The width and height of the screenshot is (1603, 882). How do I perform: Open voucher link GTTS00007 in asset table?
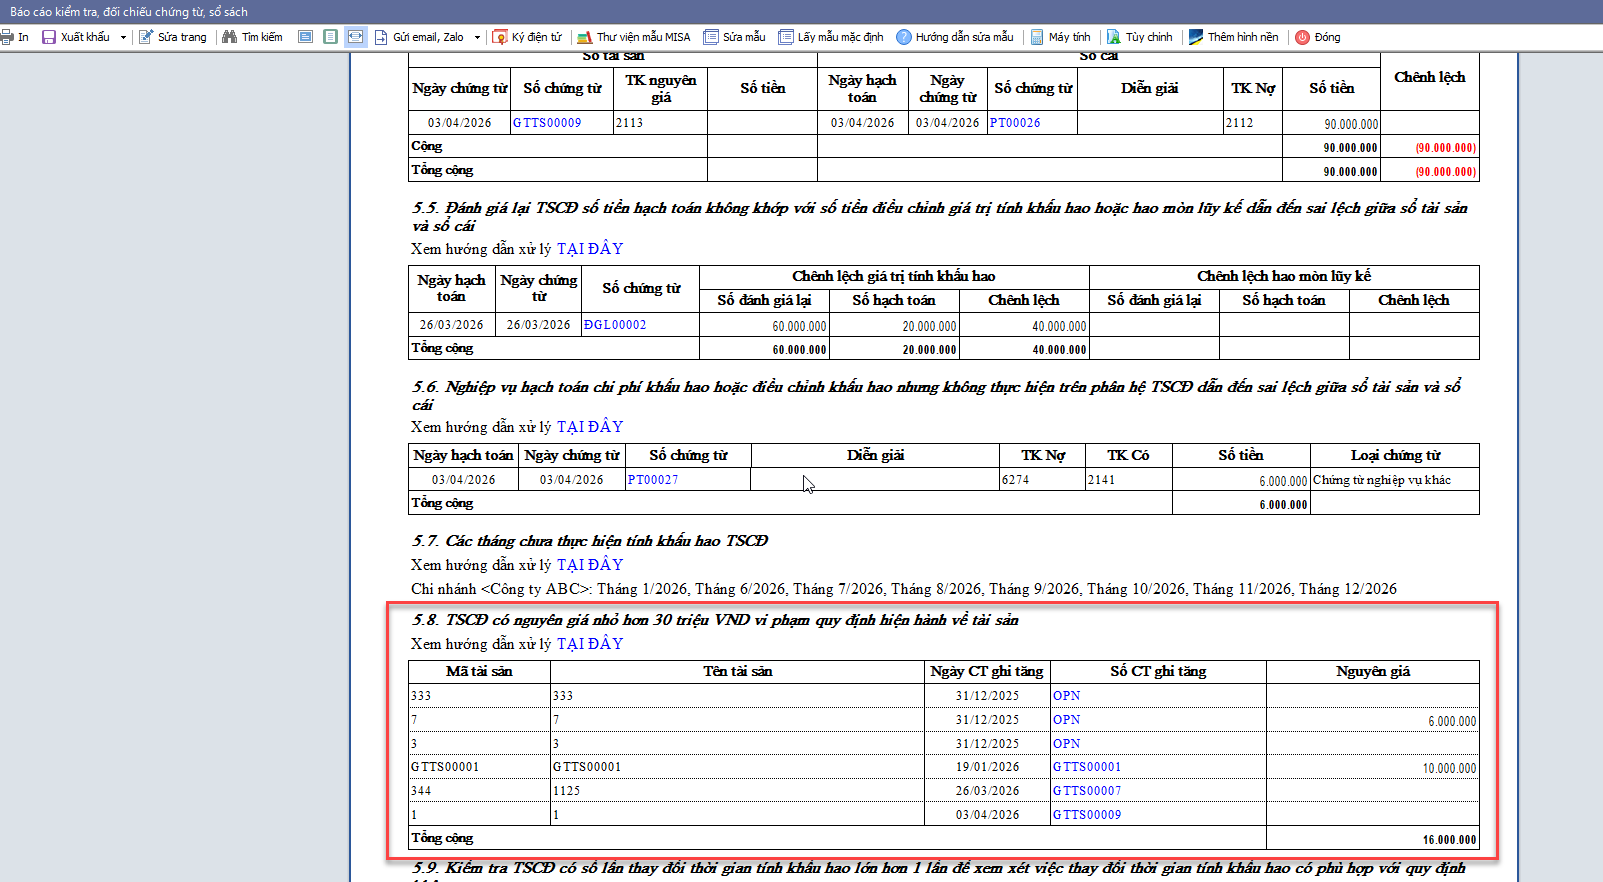pos(1087,791)
